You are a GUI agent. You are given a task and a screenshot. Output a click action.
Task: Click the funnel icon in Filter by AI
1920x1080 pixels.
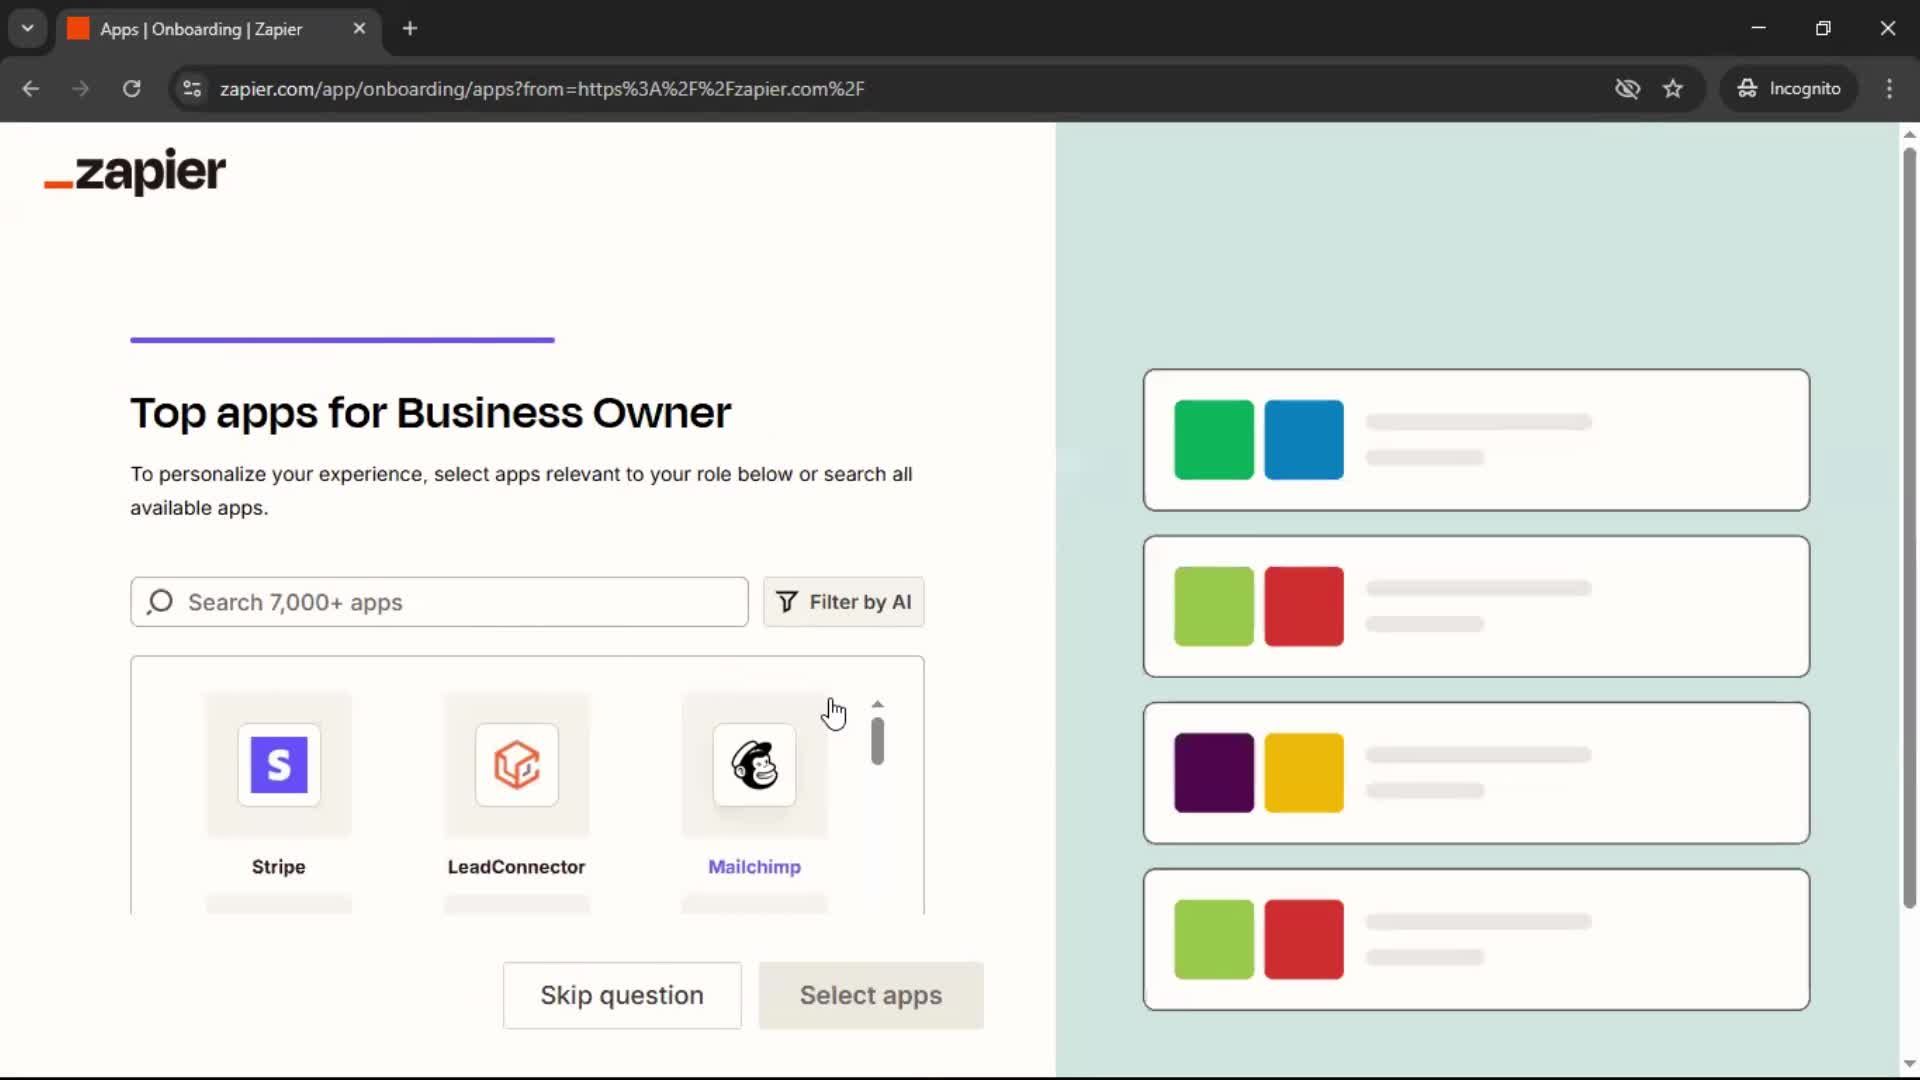tap(787, 602)
